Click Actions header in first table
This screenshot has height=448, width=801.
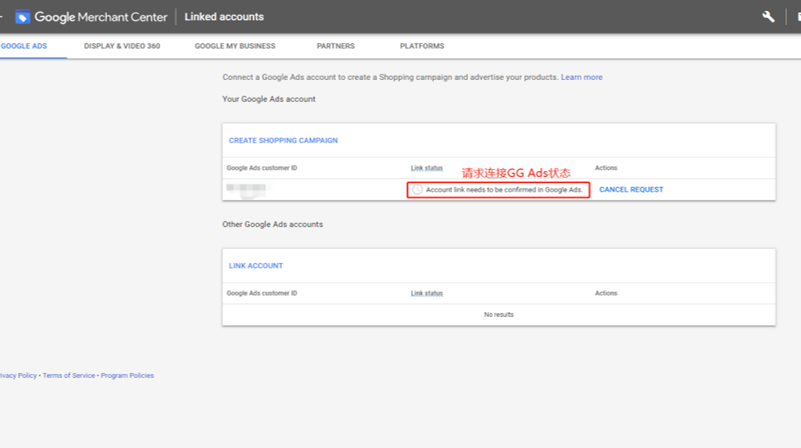(x=606, y=168)
